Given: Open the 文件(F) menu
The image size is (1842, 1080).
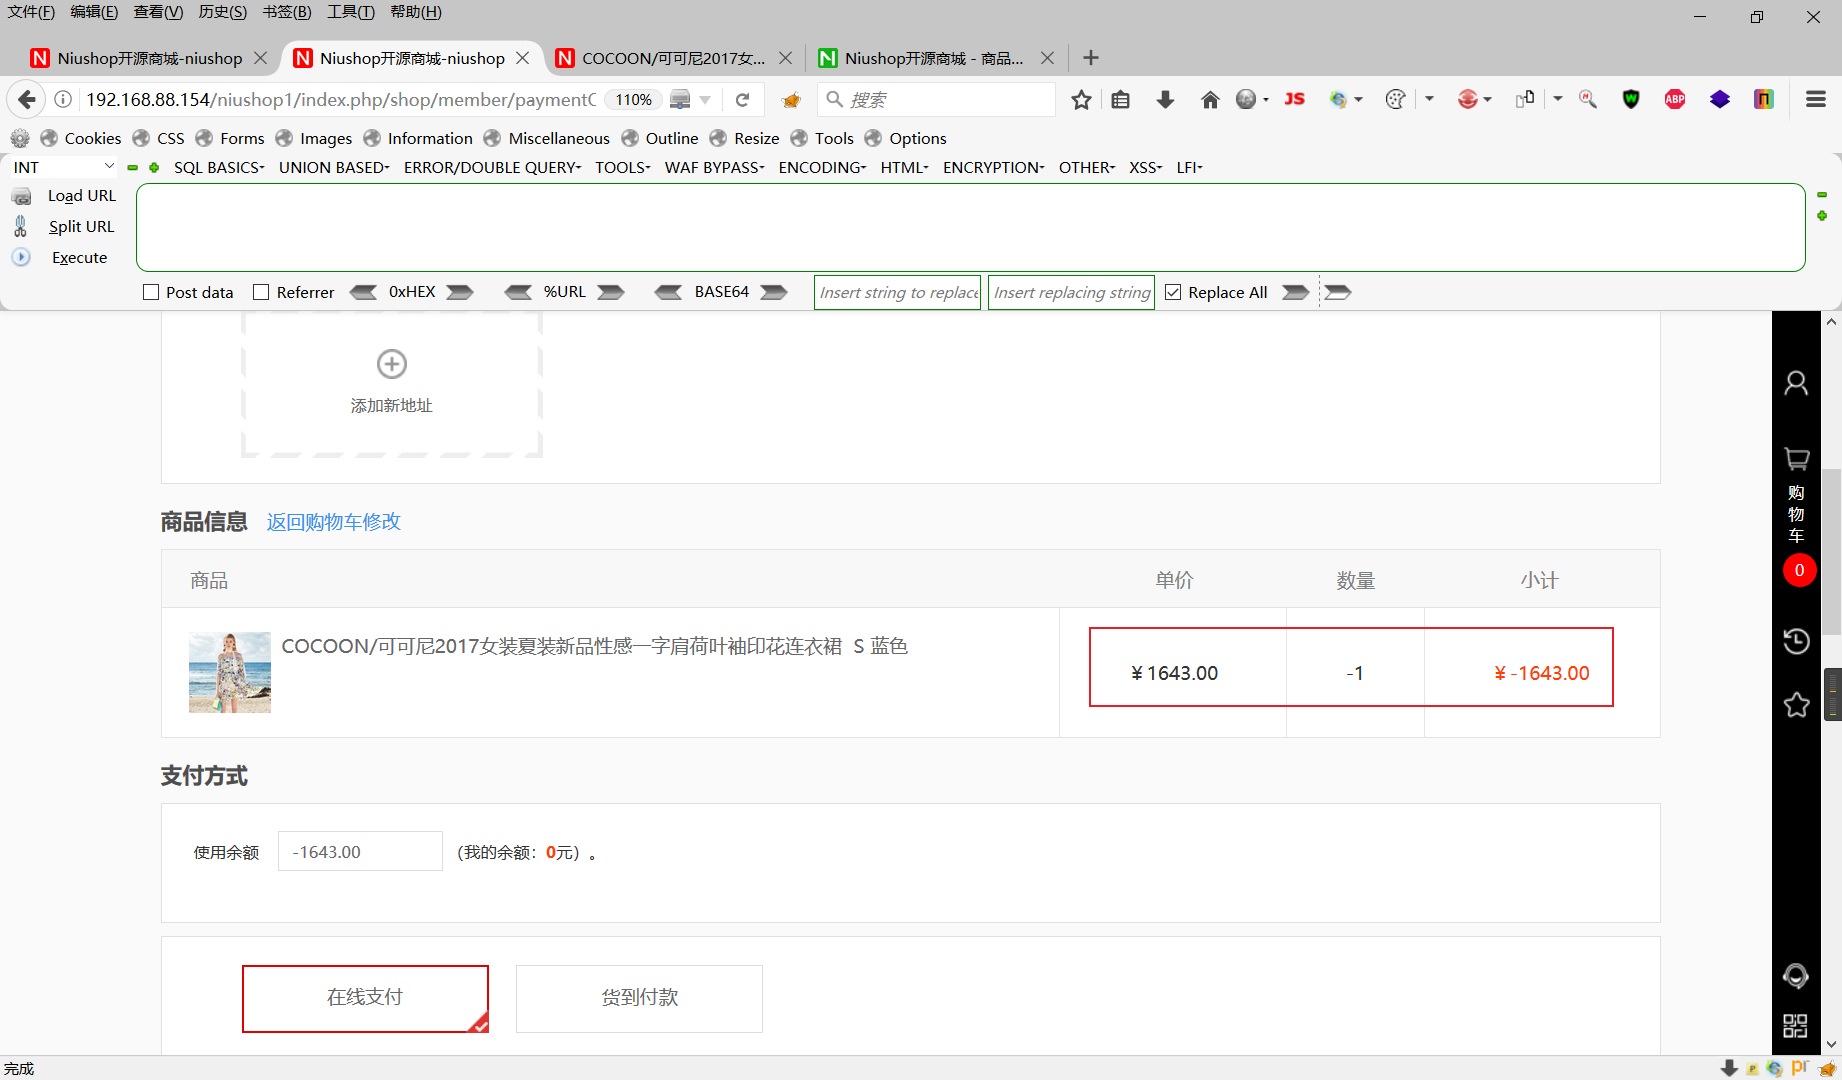Looking at the screenshot, I should (31, 12).
